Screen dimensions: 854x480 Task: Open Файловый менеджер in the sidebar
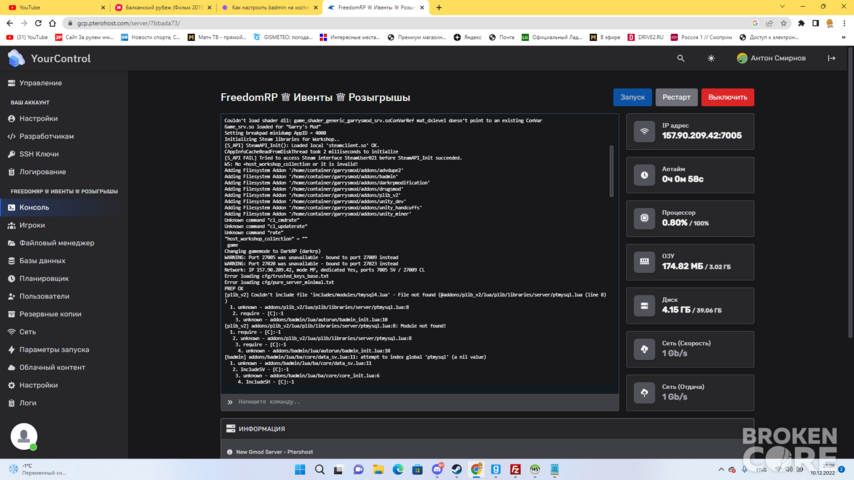[x=57, y=243]
